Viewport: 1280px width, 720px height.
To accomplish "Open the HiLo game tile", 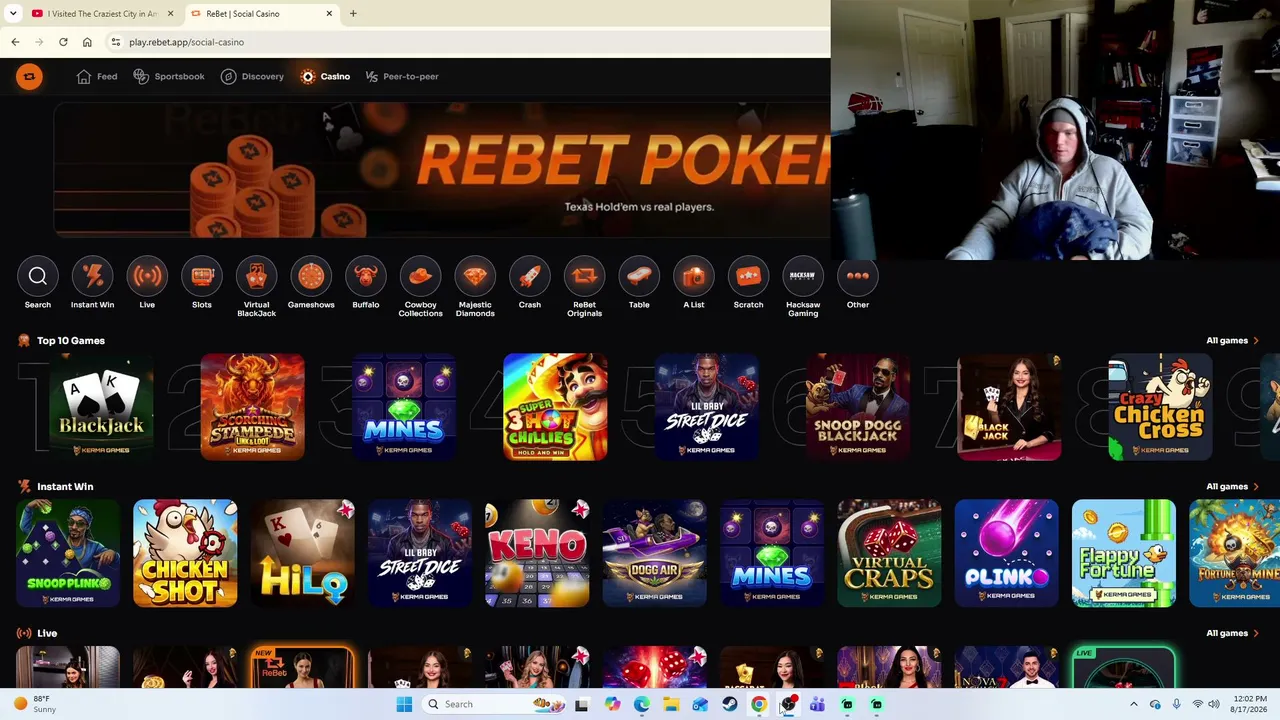I will (x=302, y=553).
